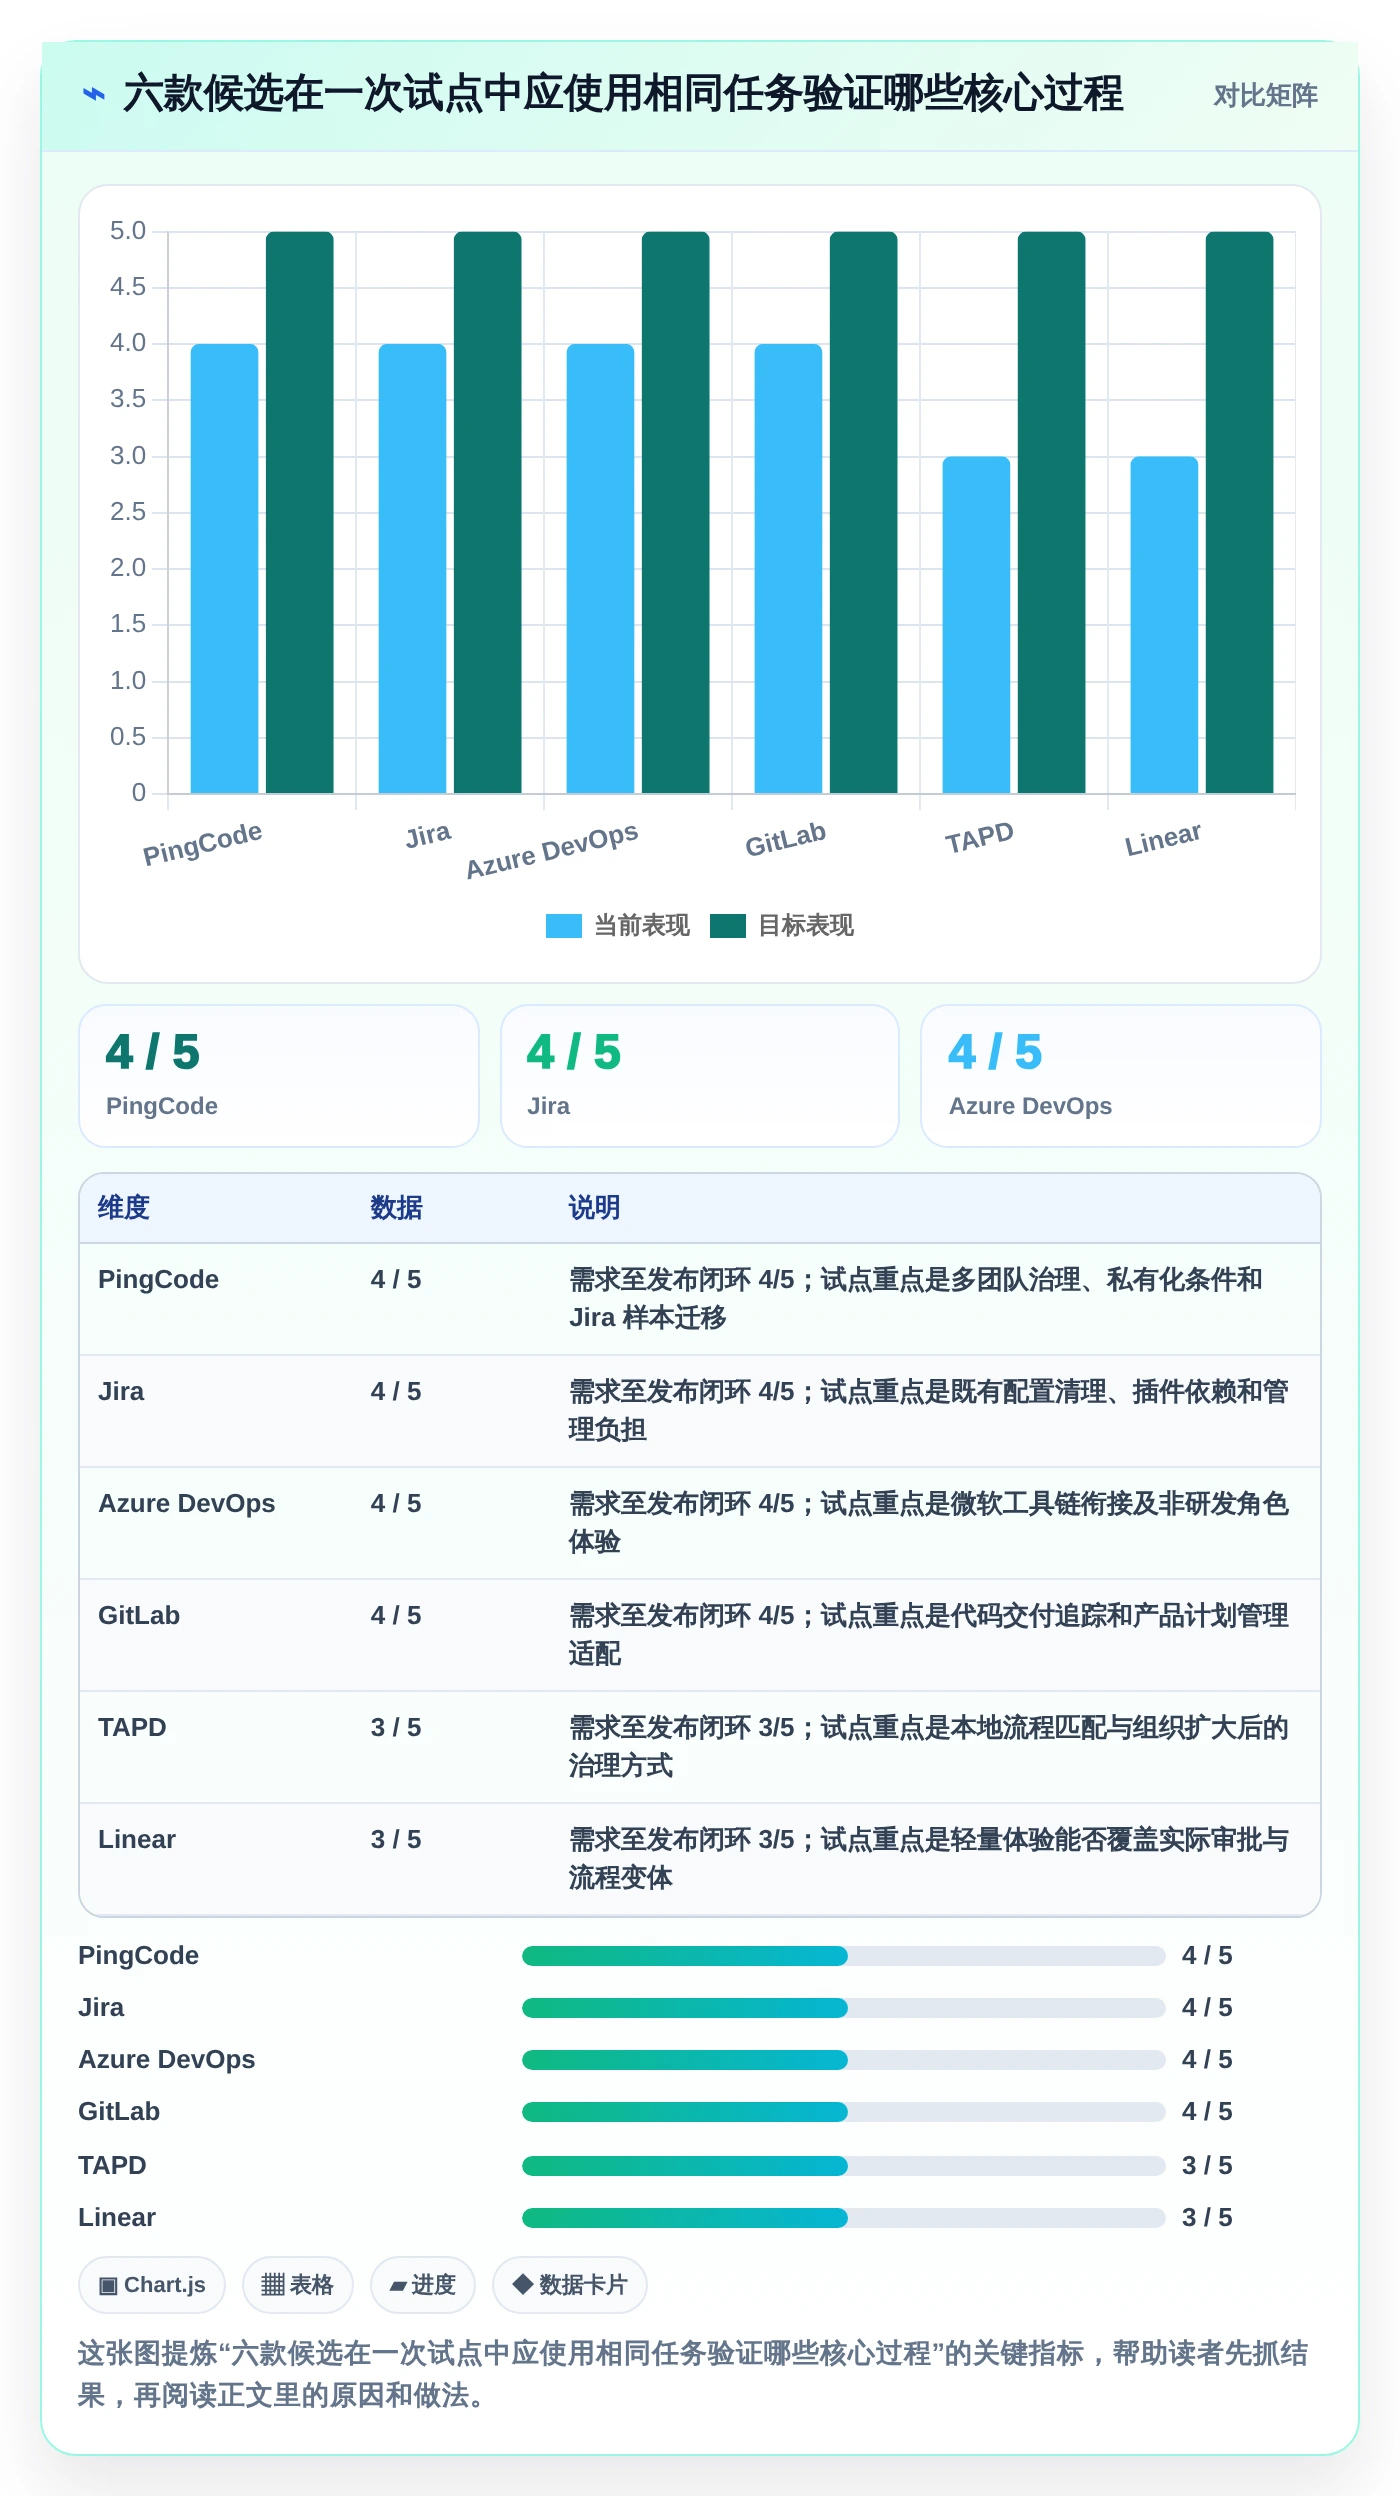The height and width of the screenshot is (2496, 1400).
Task: Click the Jira dark green target bar
Action: coord(488,513)
